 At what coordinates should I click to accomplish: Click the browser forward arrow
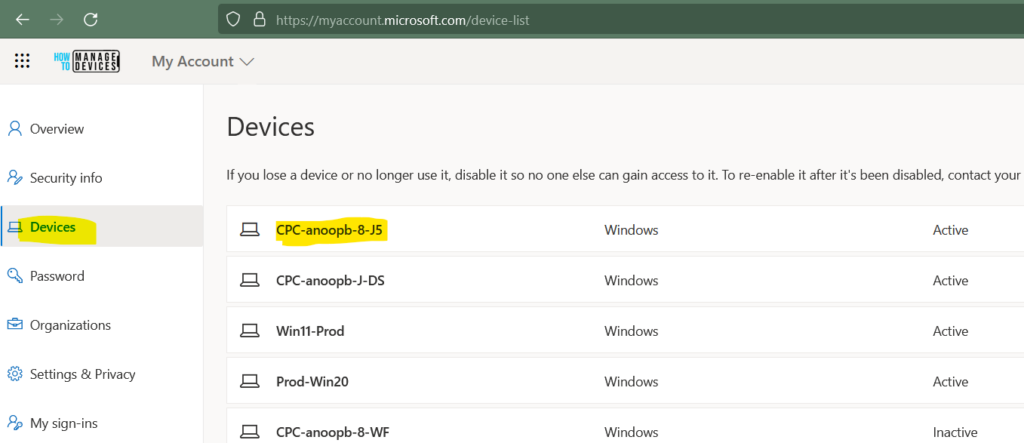(57, 20)
